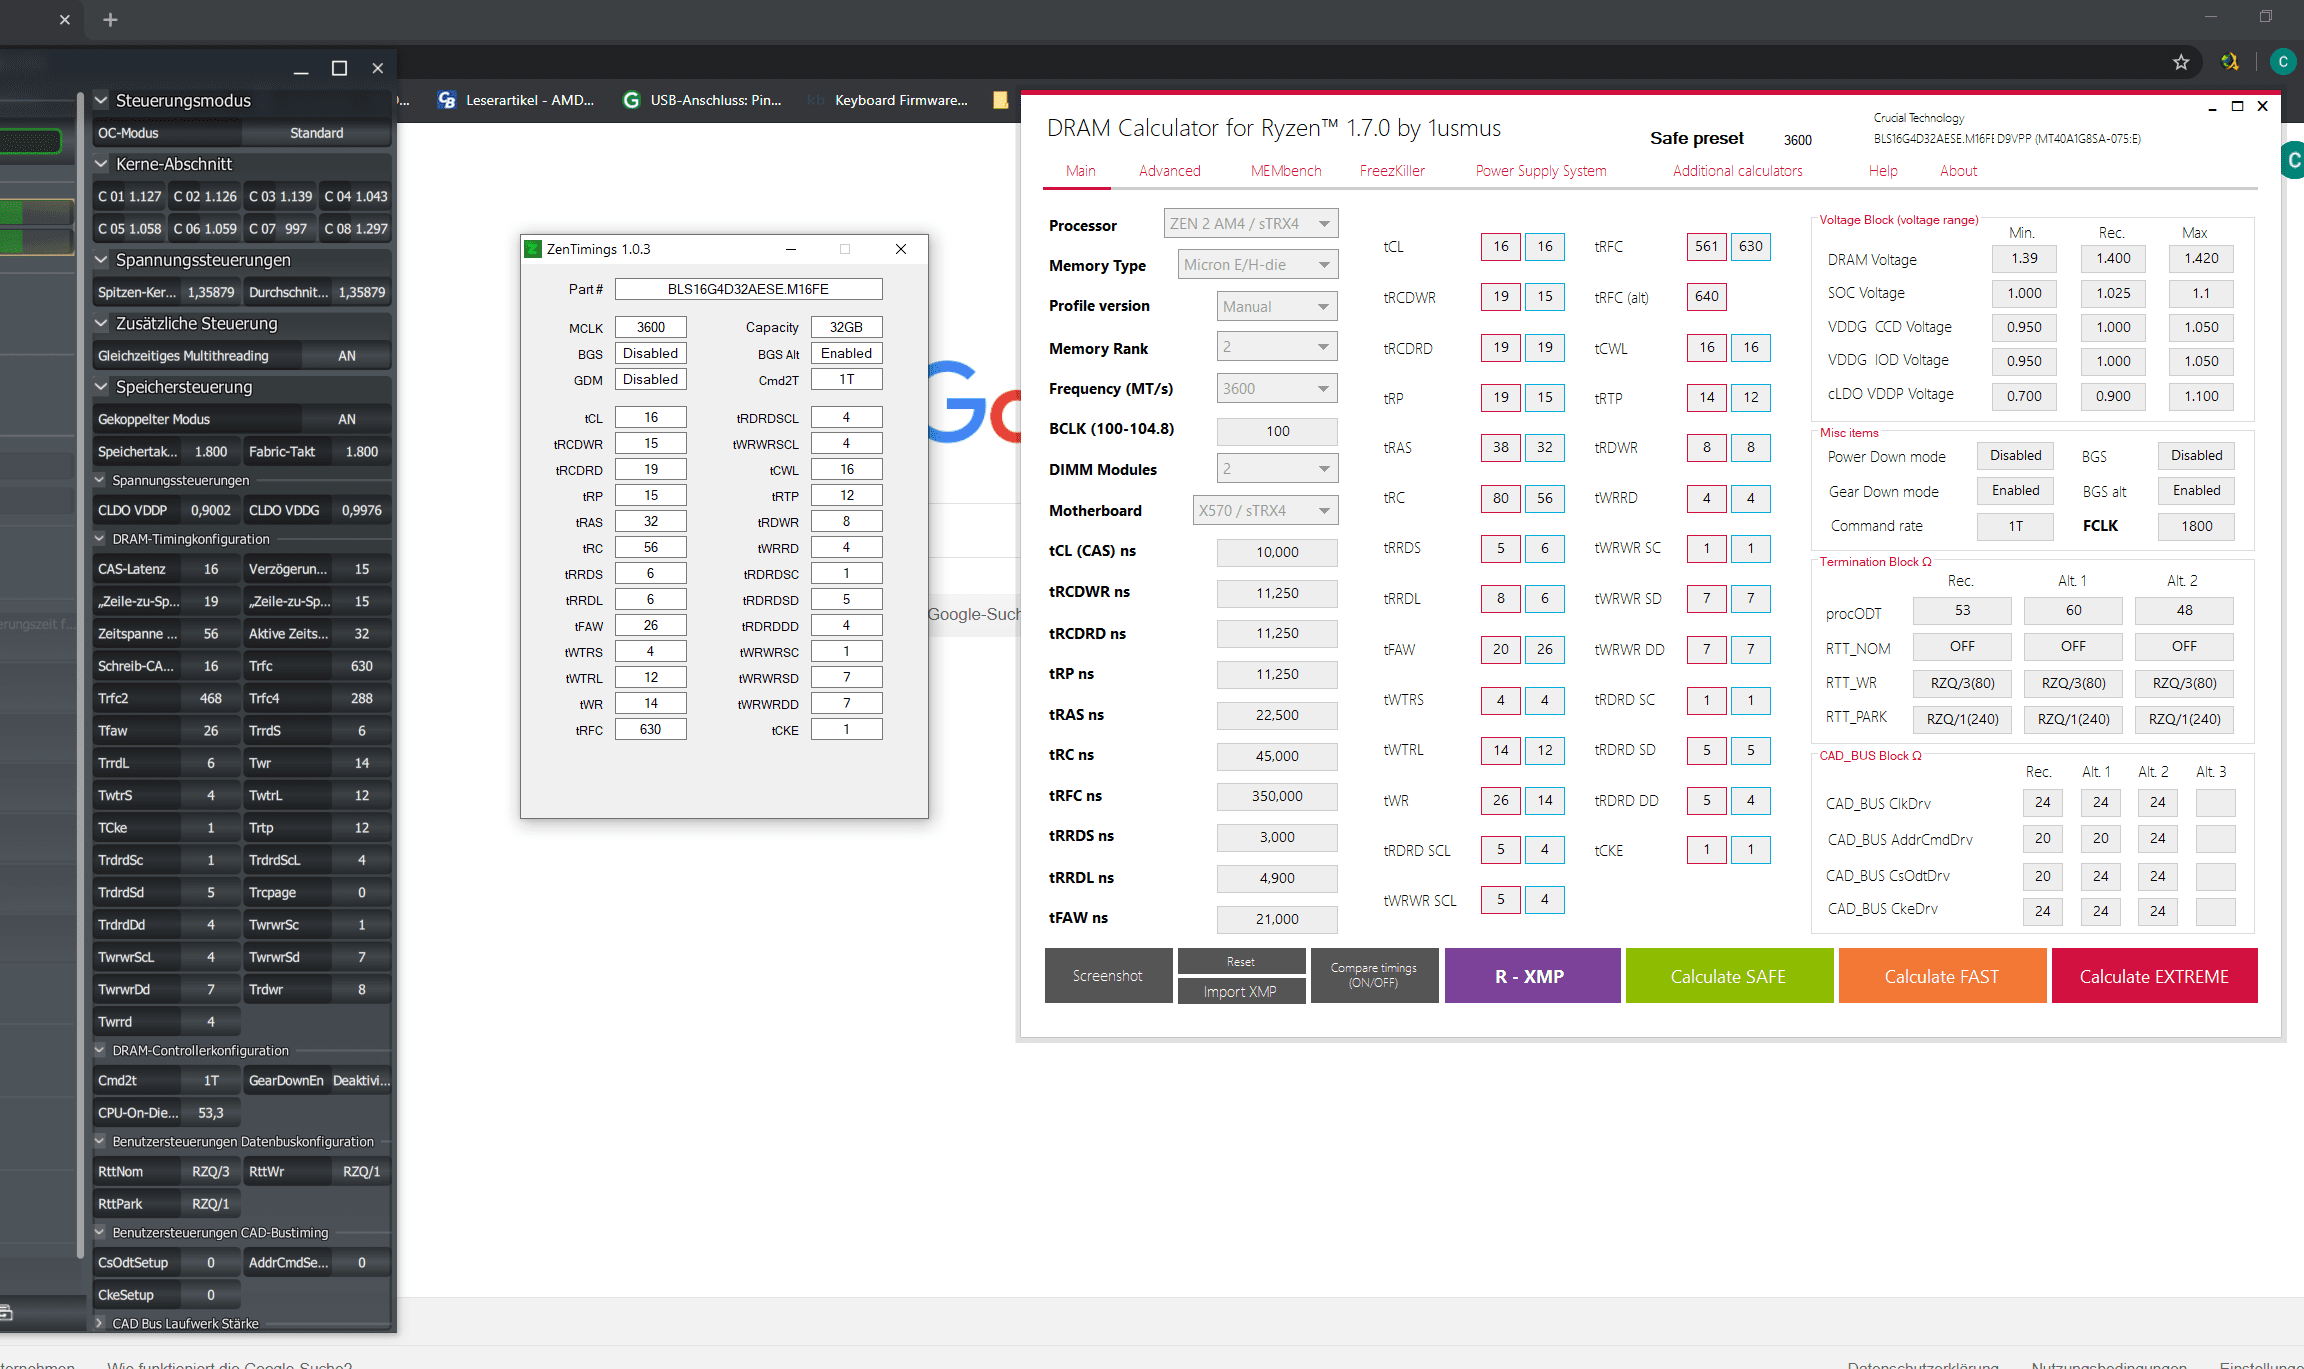Click the FCLK 1800 field
Screen dimensions: 2304x1369
click(2196, 526)
